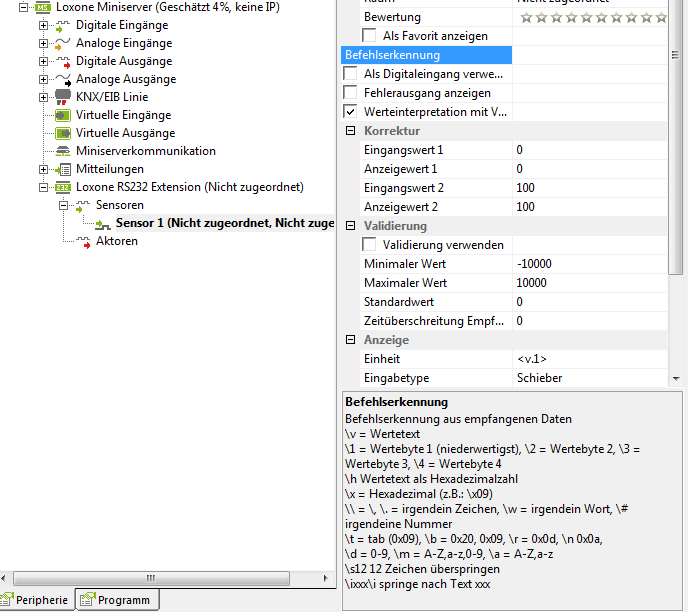
Task: Click the Aktoren icon
Action: click(x=83, y=242)
